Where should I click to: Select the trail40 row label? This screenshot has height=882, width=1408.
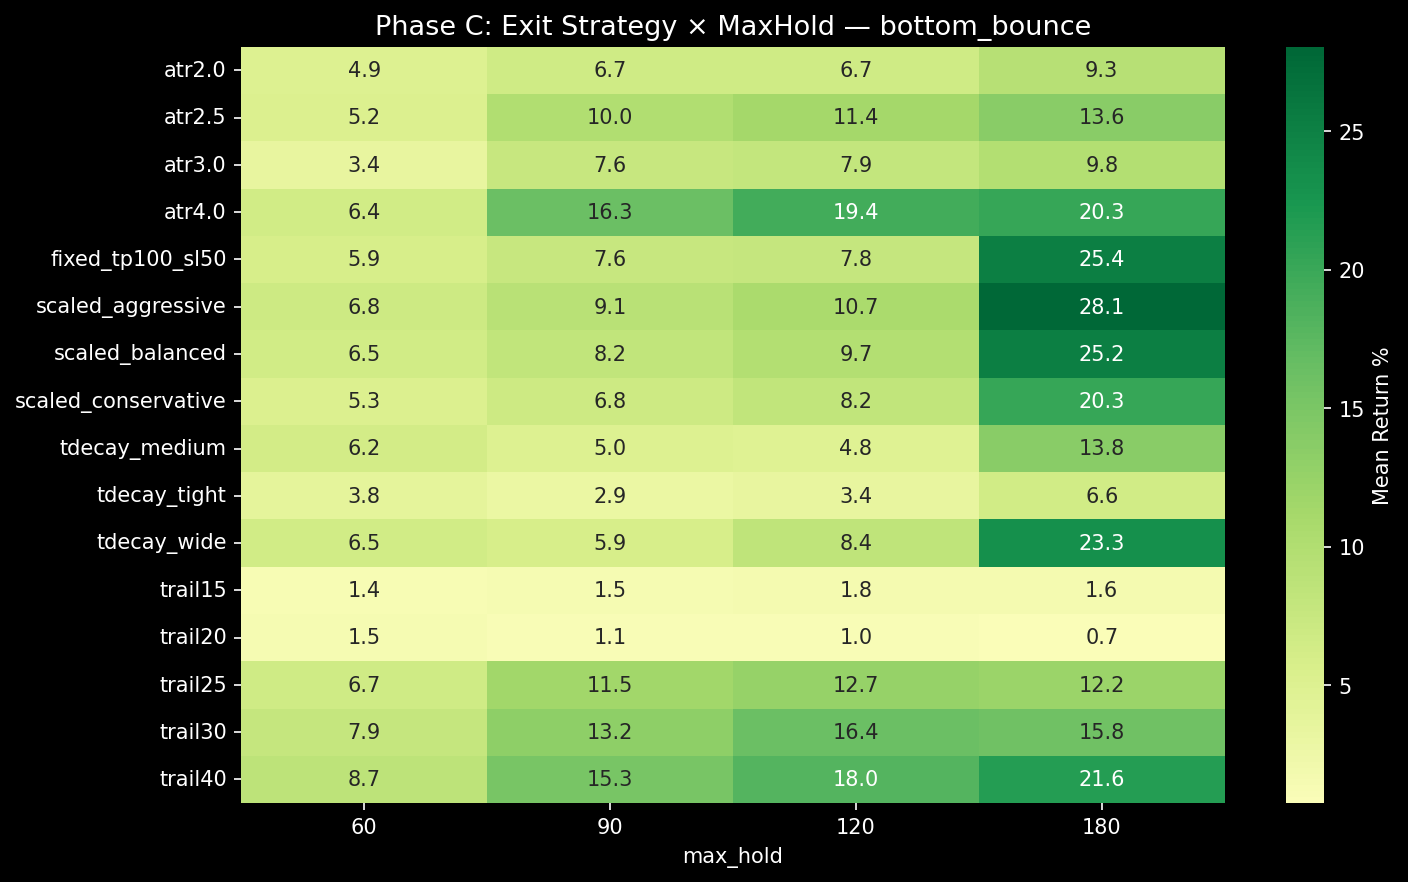click(x=192, y=778)
